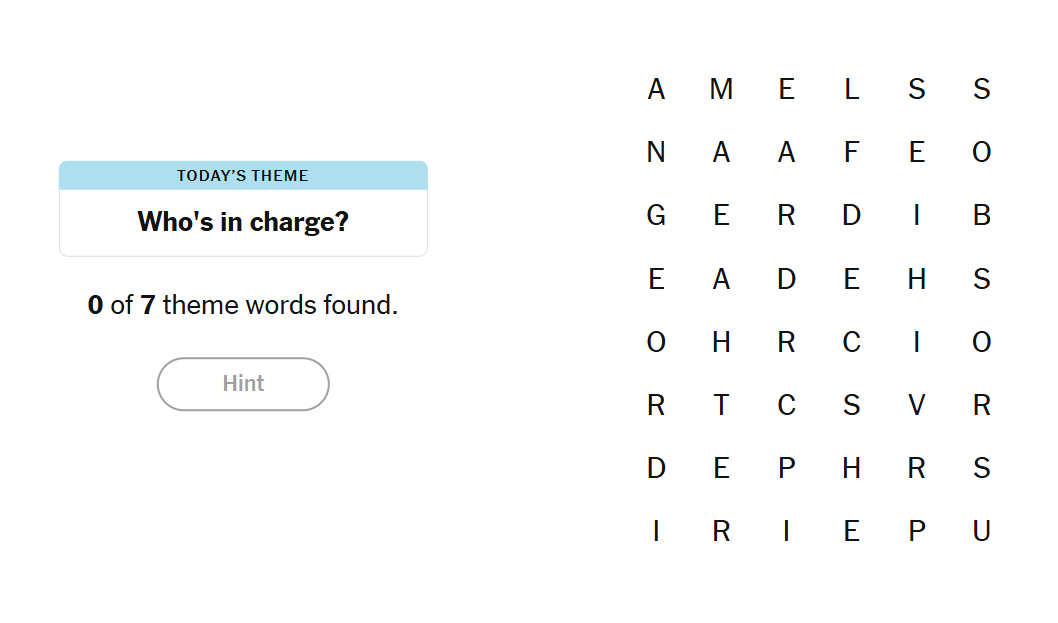Tap the letter C next to T

point(786,405)
